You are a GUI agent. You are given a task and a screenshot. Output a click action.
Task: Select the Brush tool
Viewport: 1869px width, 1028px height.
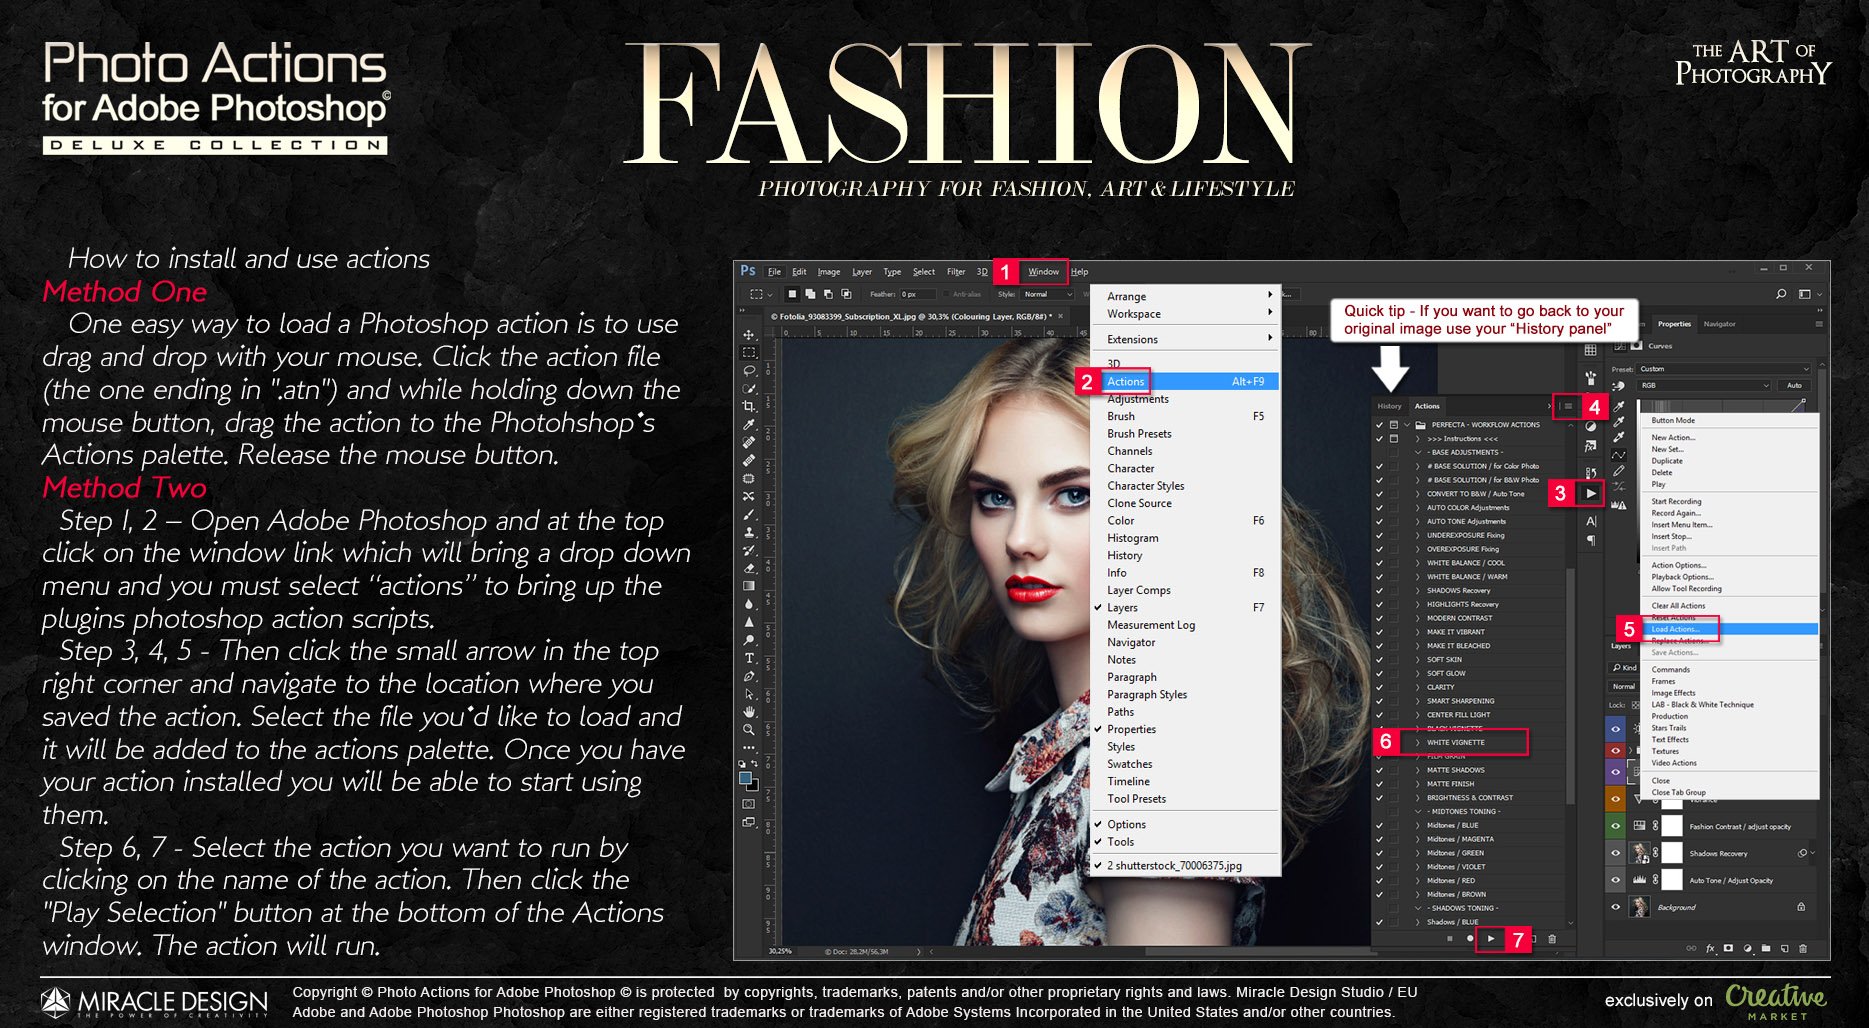749,514
